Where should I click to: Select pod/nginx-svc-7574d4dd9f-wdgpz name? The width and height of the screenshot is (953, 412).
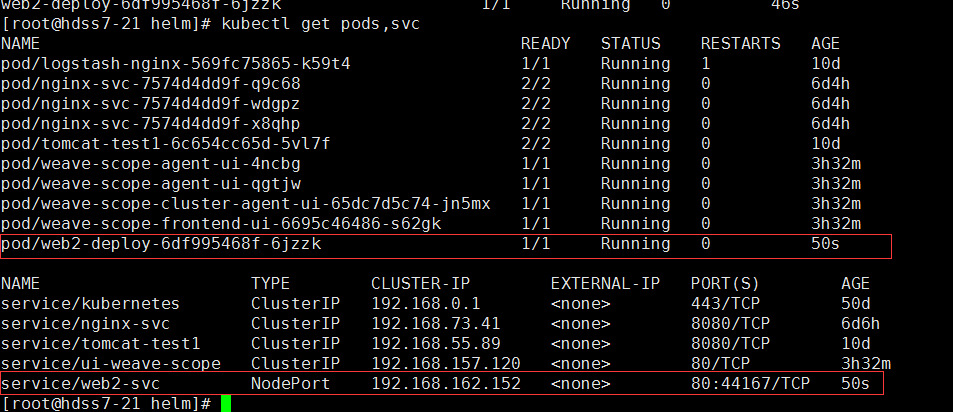tap(151, 104)
